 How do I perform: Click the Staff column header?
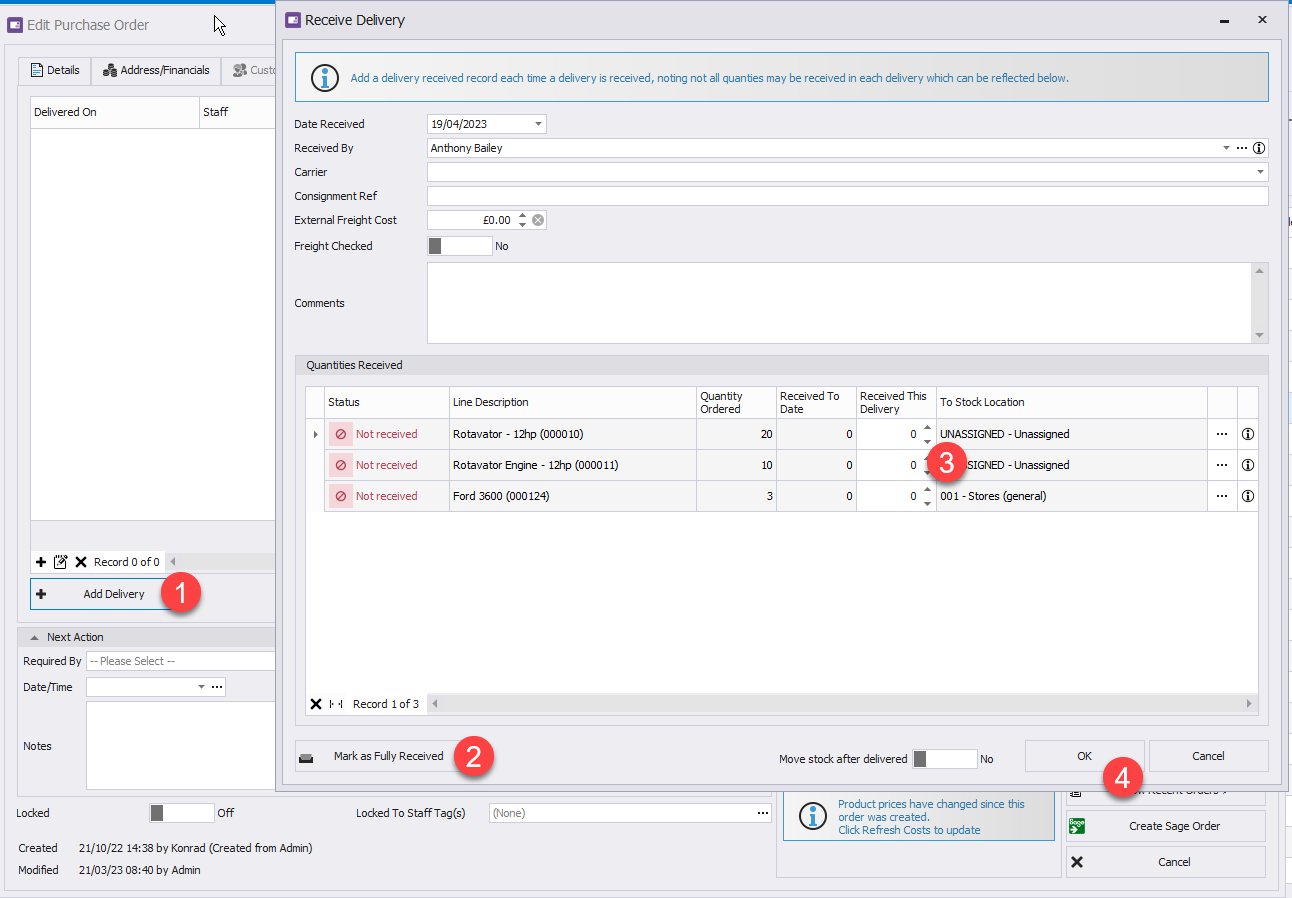coord(237,112)
